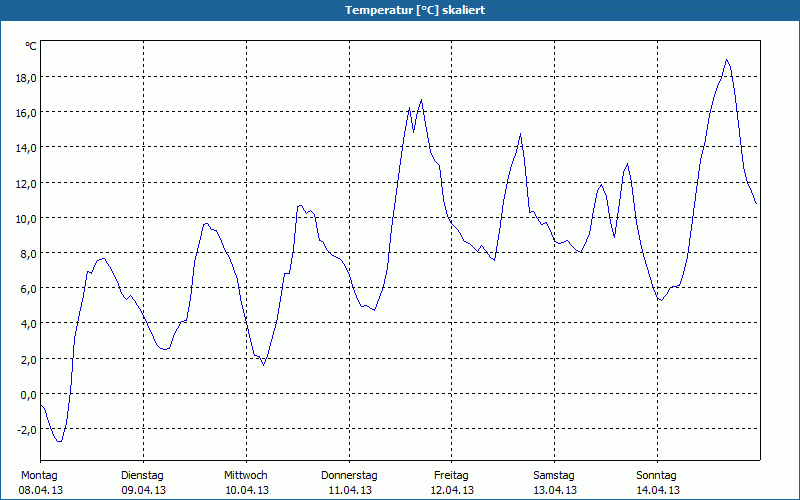Image resolution: width=800 pixels, height=500 pixels.
Task: Click the Sonntag day label
Action: tap(657, 476)
